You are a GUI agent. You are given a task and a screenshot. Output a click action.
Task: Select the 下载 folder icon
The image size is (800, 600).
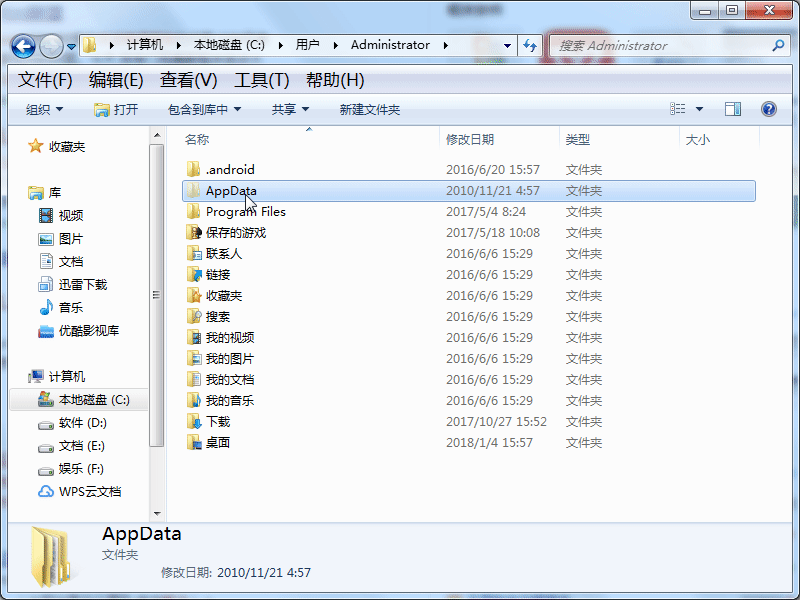193,421
